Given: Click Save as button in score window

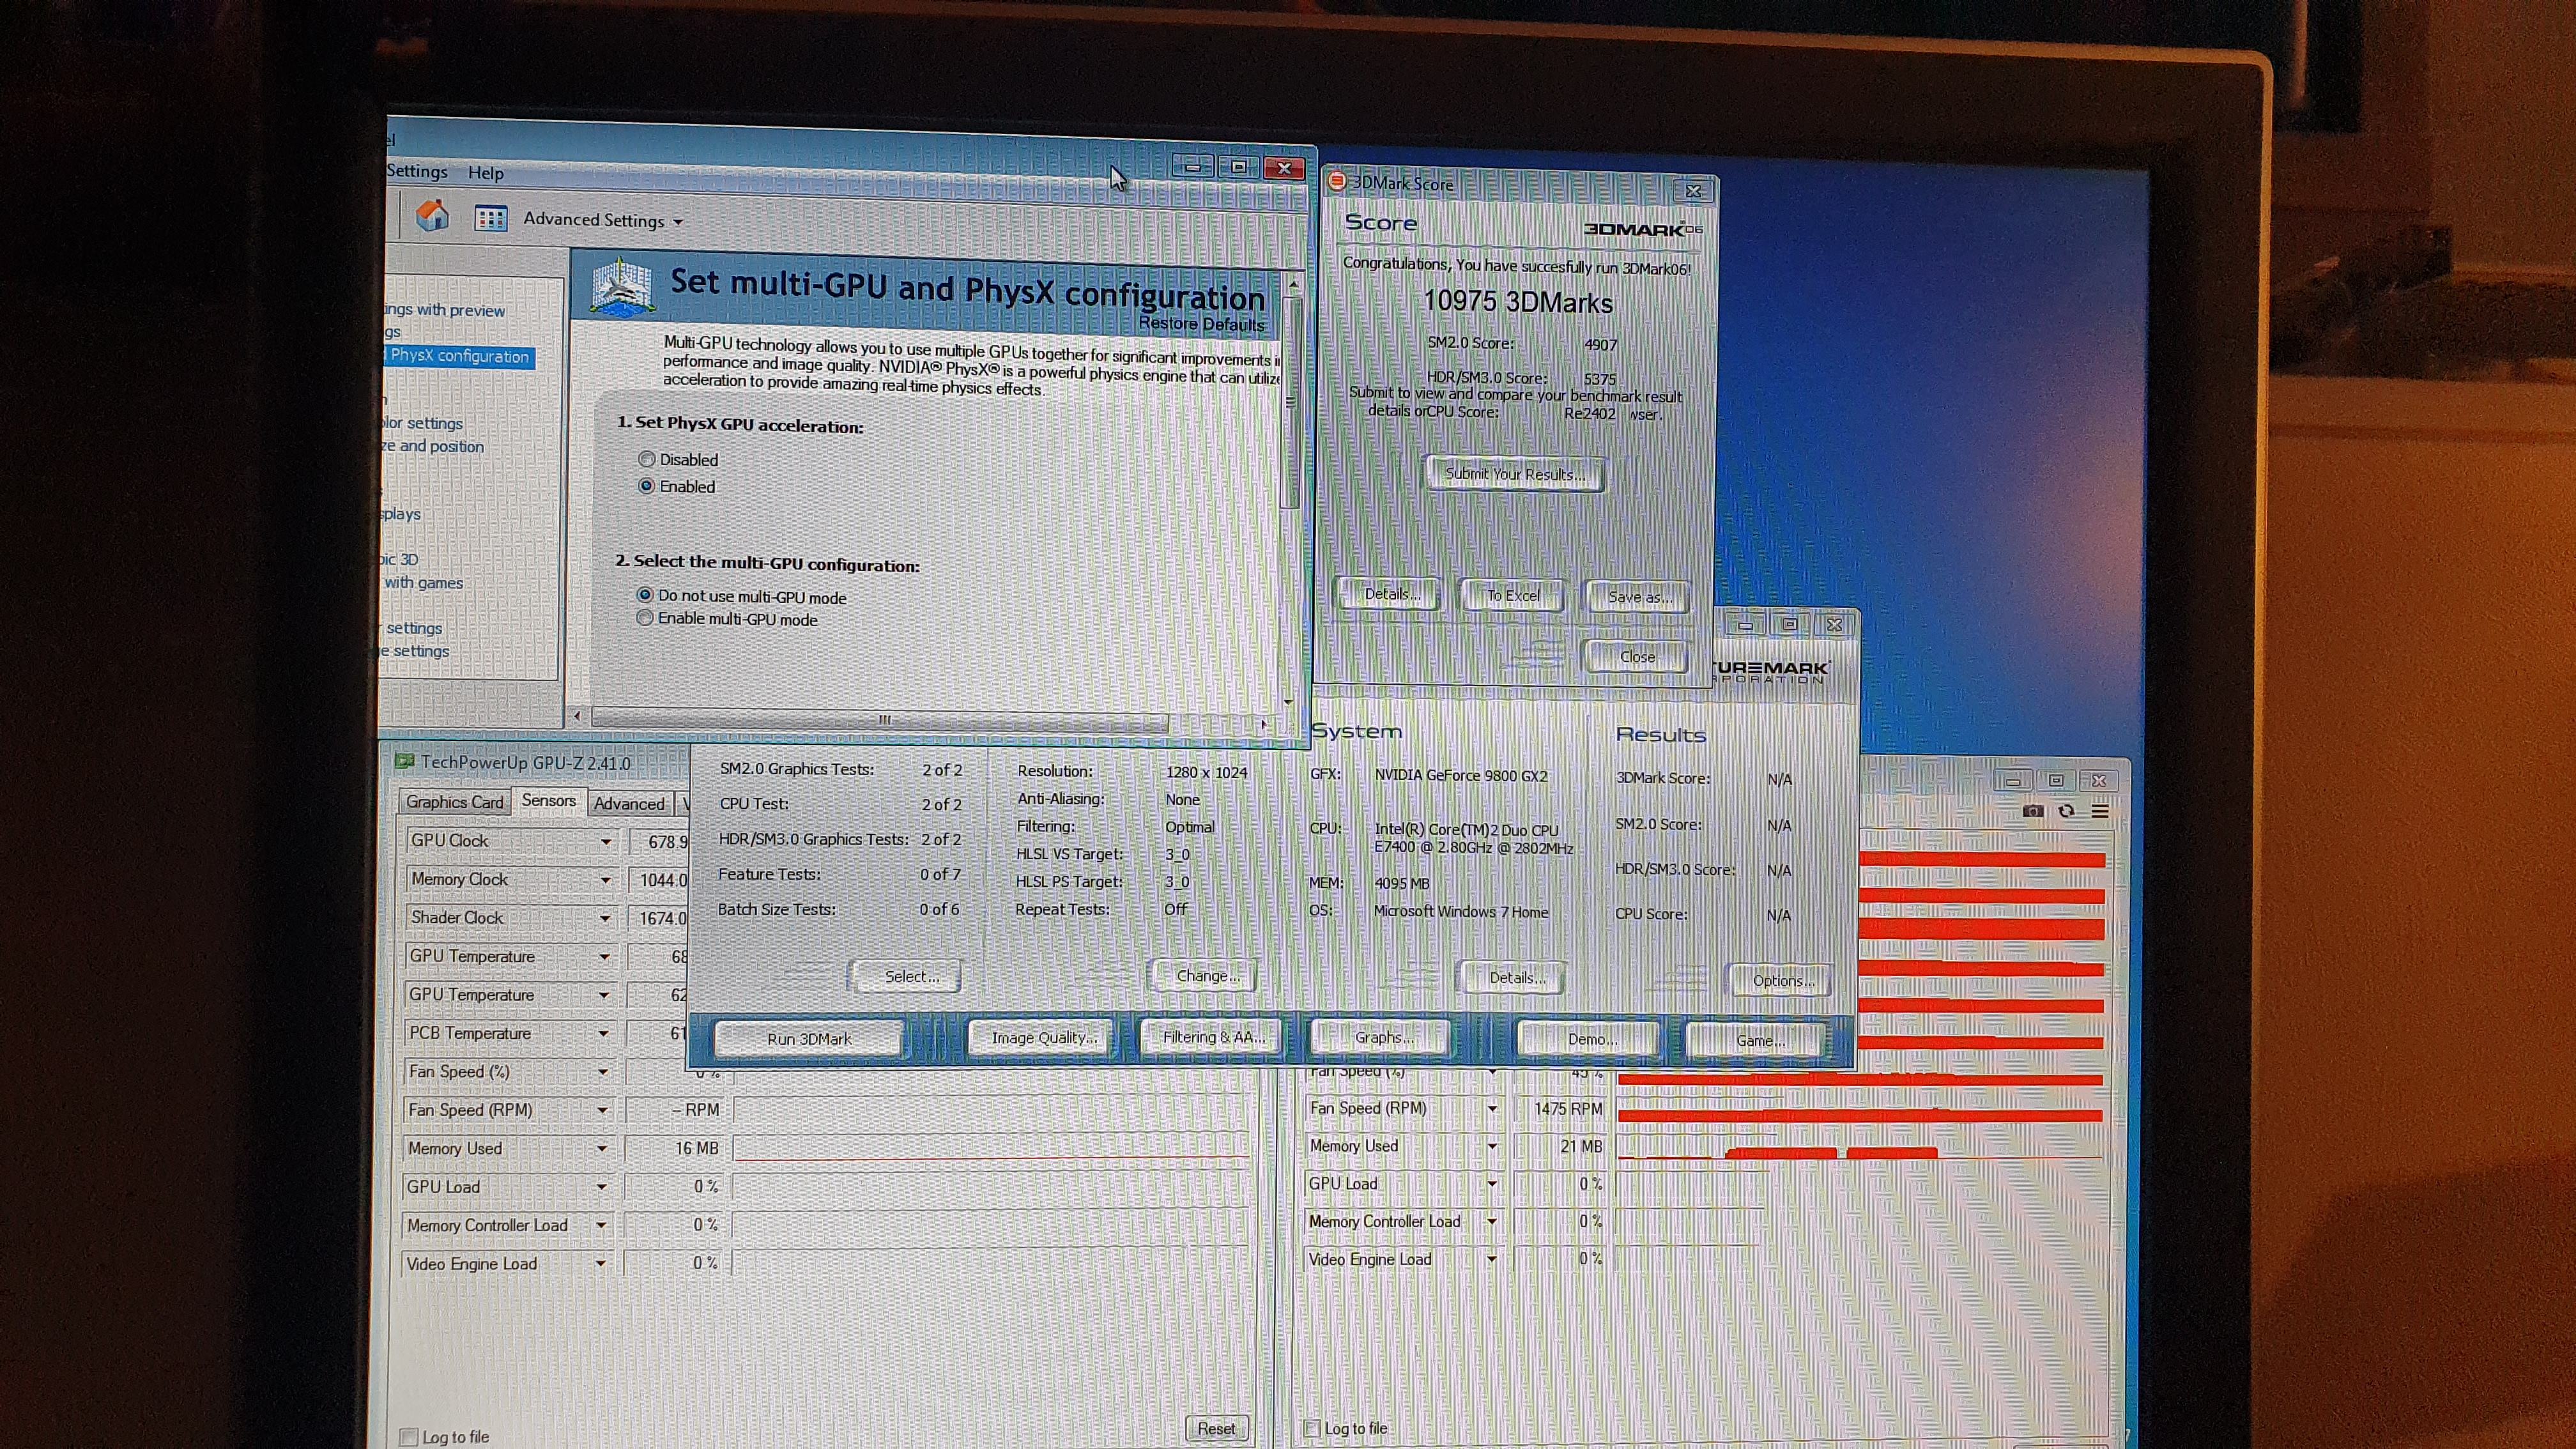Looking at the screenshot, I should point(1639,597).
